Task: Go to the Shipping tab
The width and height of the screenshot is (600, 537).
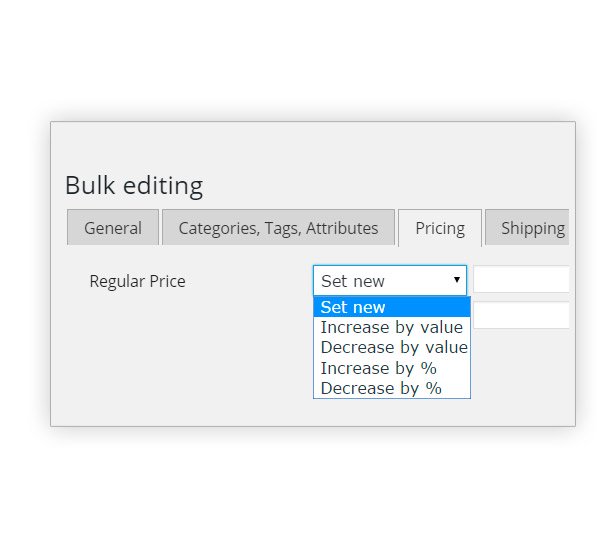Action: tap(532, 228)
